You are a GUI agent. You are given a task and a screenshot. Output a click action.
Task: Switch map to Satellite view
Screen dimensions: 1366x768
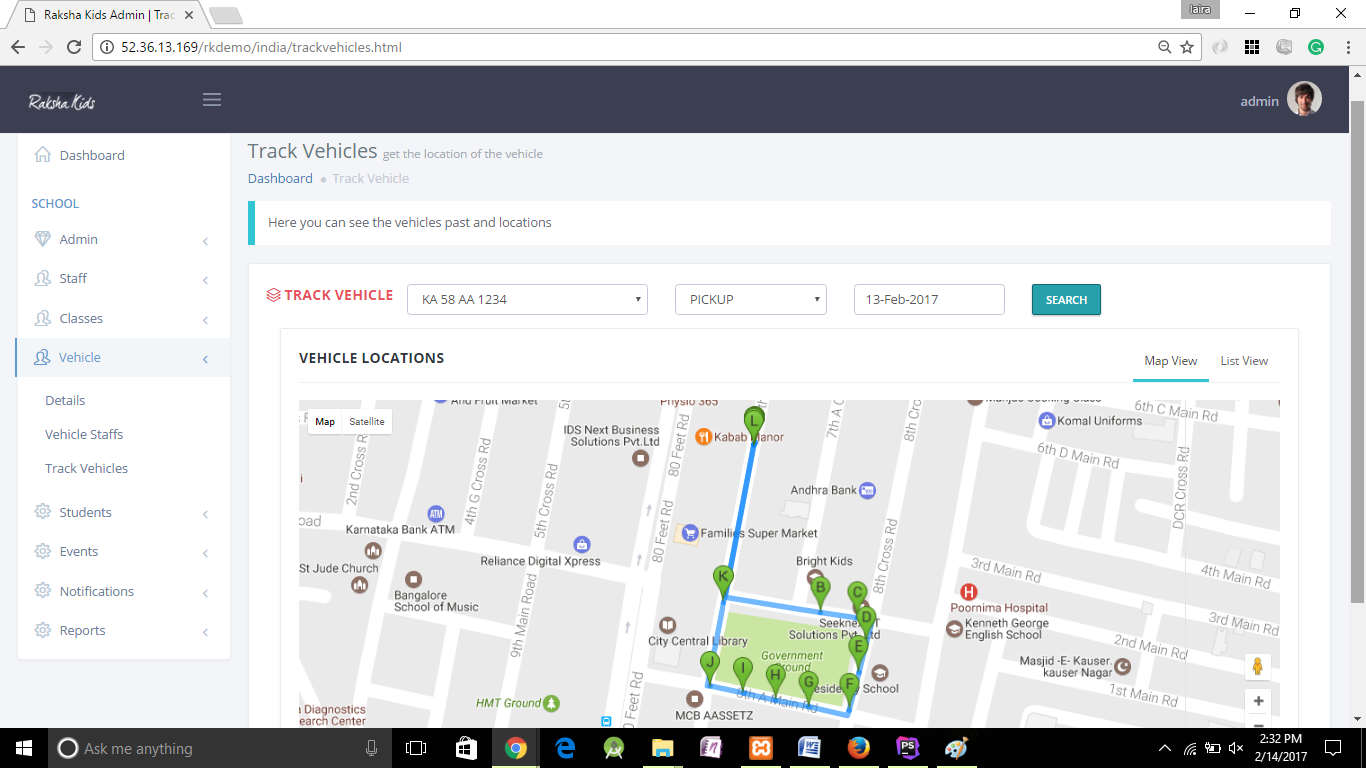tap(367, 422)
